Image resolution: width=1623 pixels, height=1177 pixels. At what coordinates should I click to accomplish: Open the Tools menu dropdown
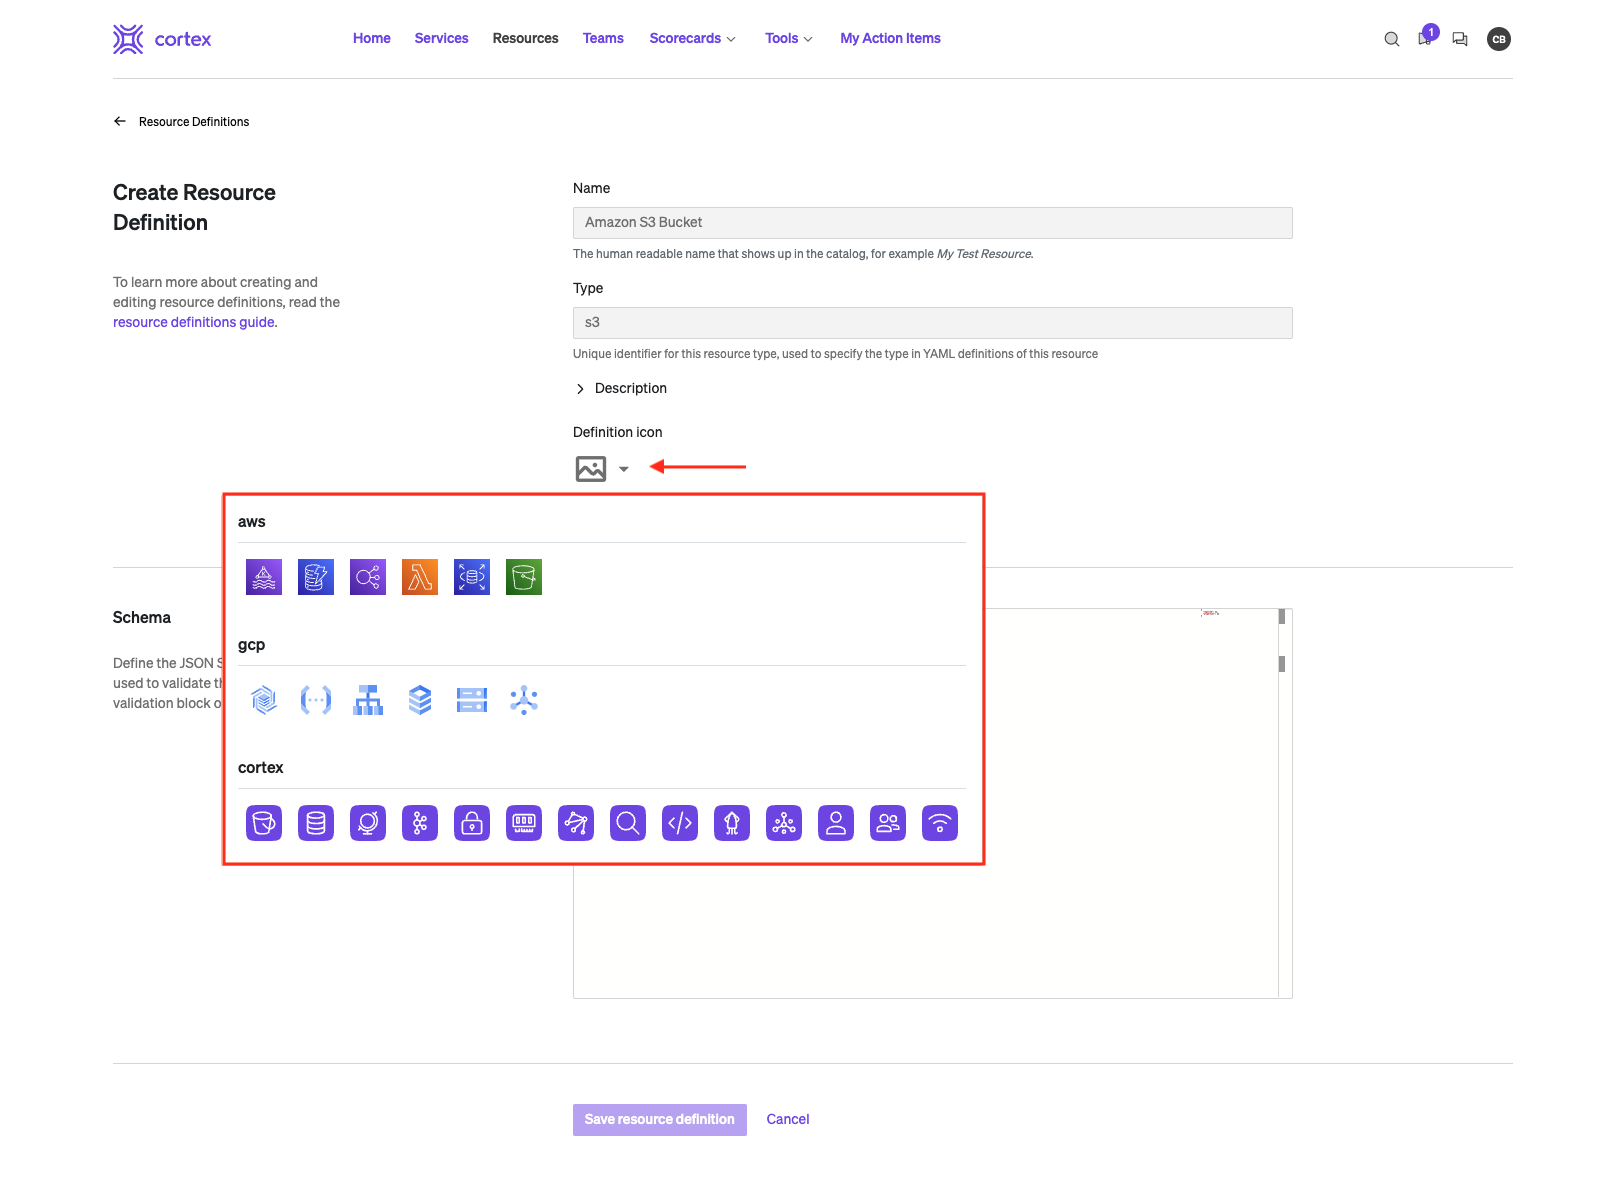tap(789, 38)
